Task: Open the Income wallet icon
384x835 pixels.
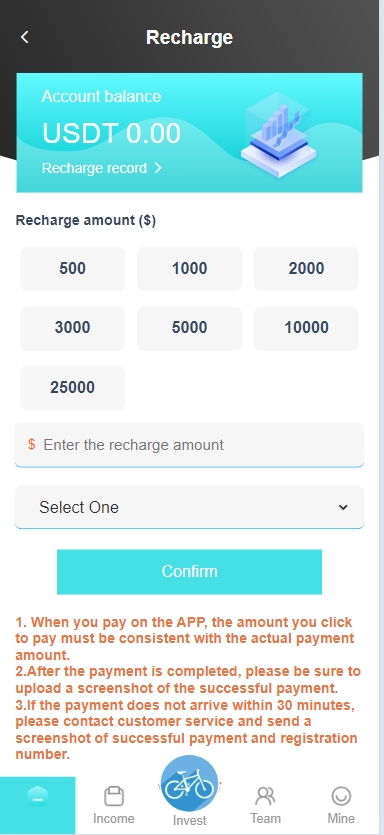Action: tap(113, 797)
